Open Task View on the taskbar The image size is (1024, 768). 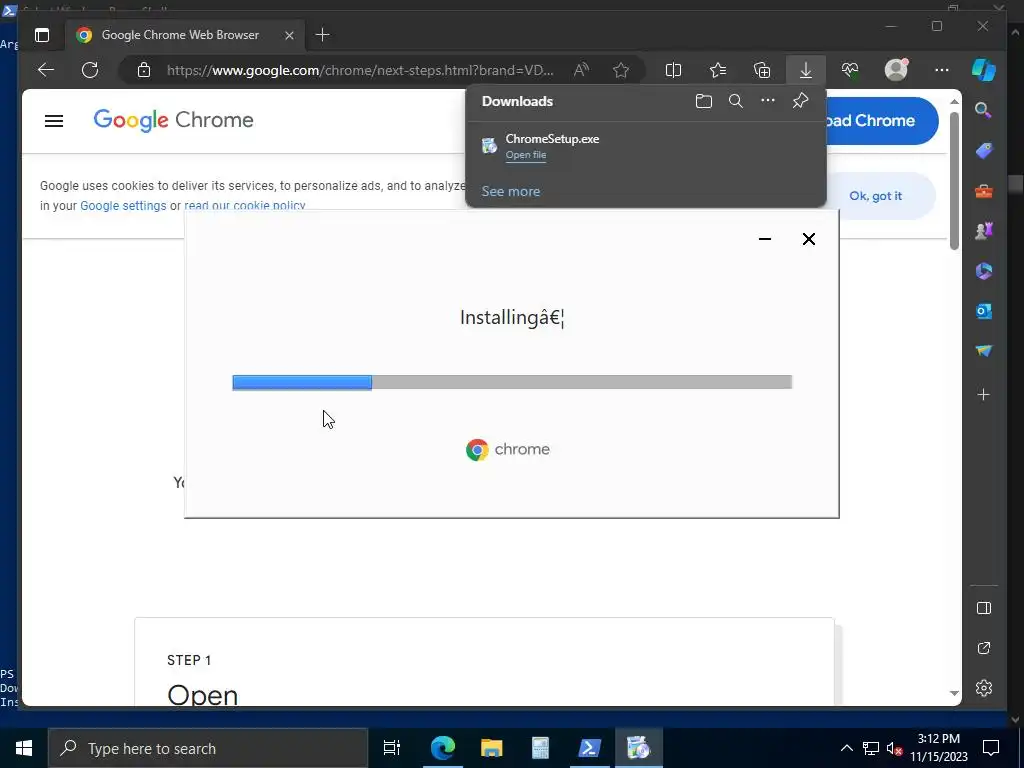coord(392,748)
